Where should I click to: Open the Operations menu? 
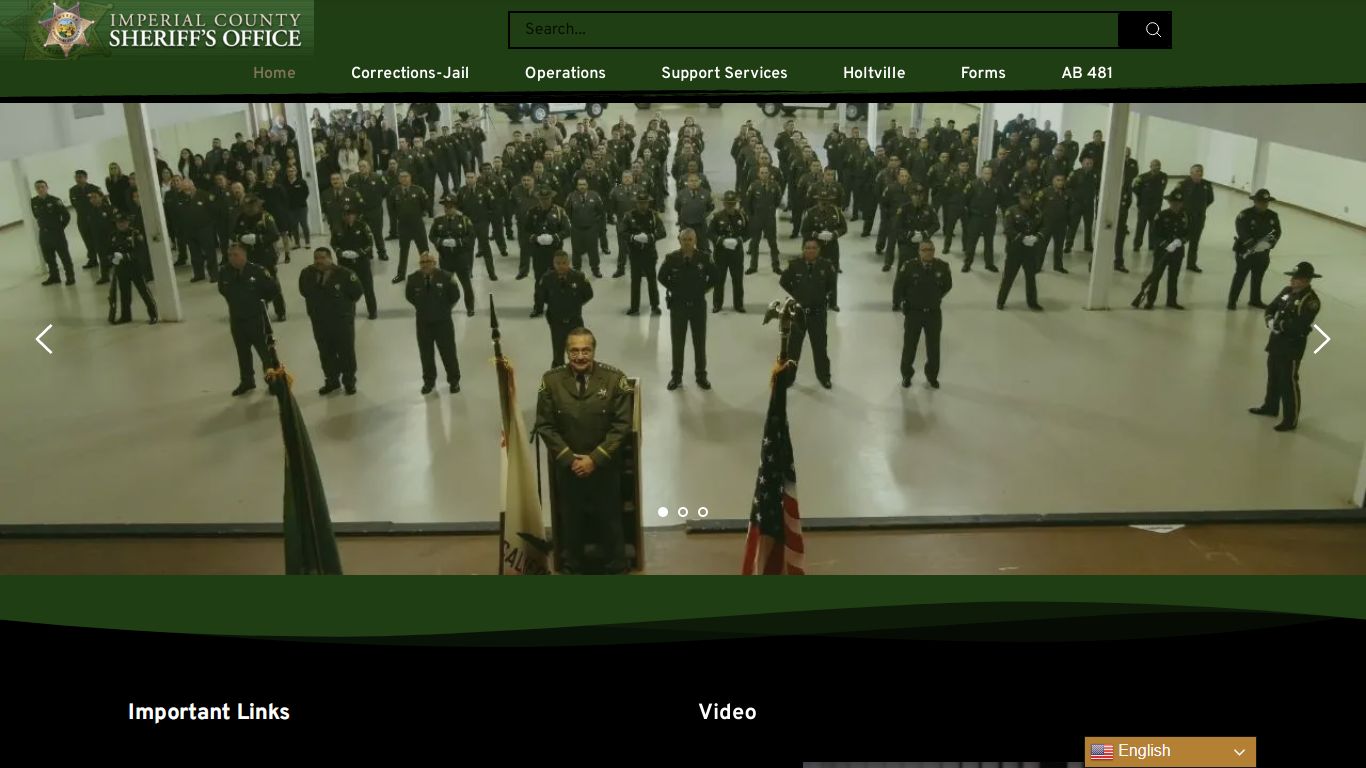click(565, 73)
